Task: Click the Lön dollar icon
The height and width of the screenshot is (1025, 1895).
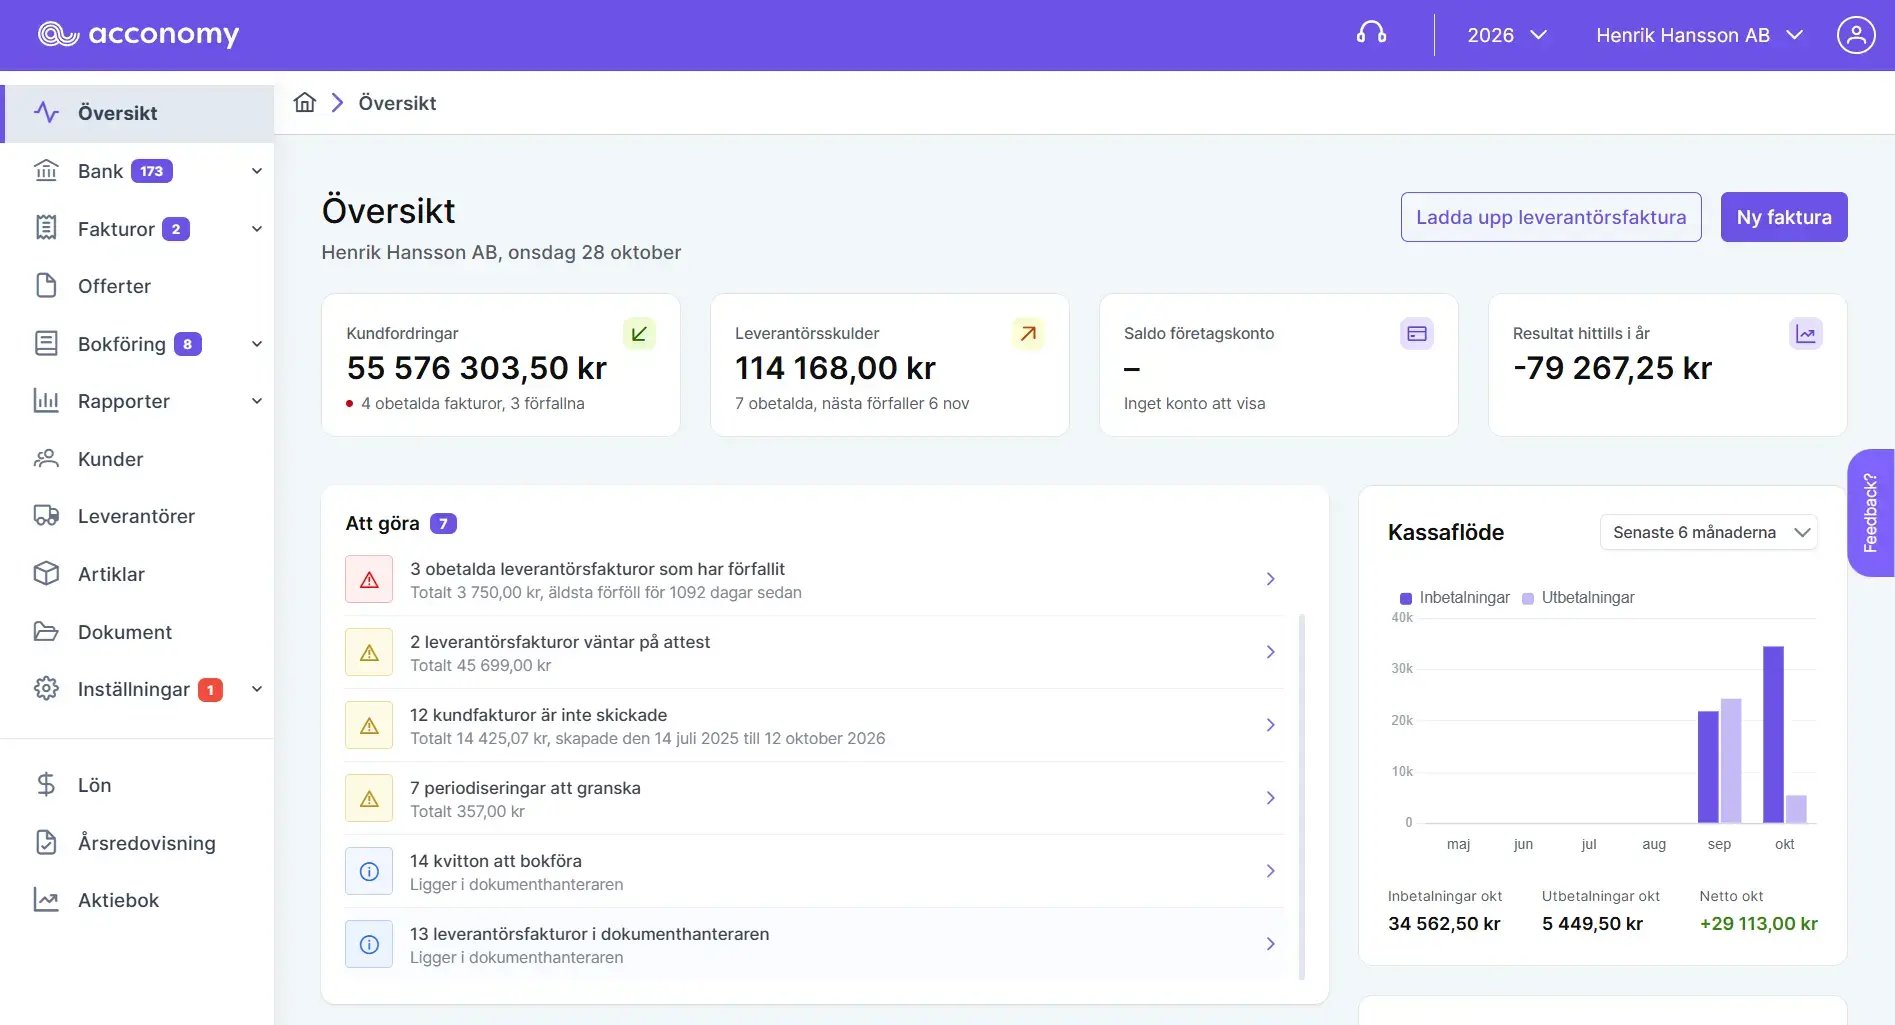Action: pos(46,785)
